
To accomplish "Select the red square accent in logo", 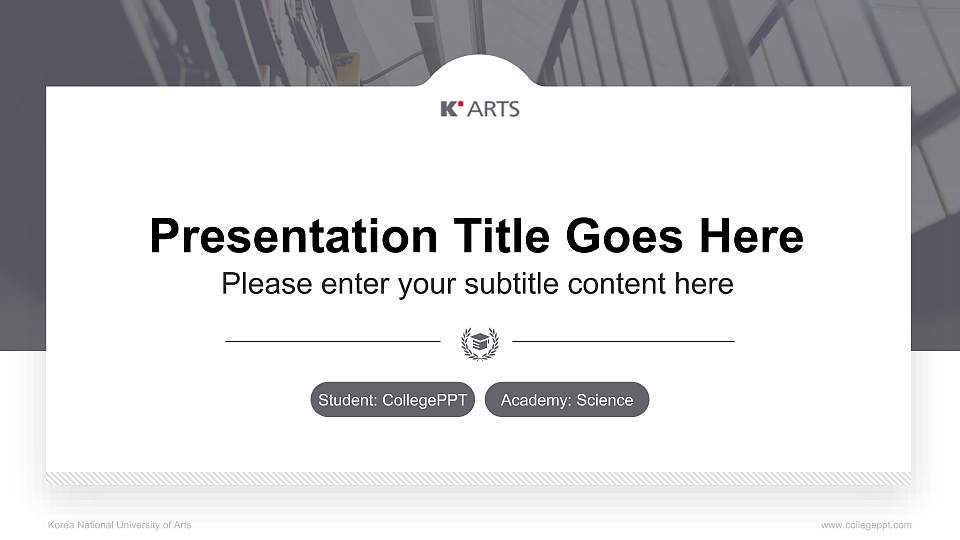I will pyautogui.click(x=460, y=103).
